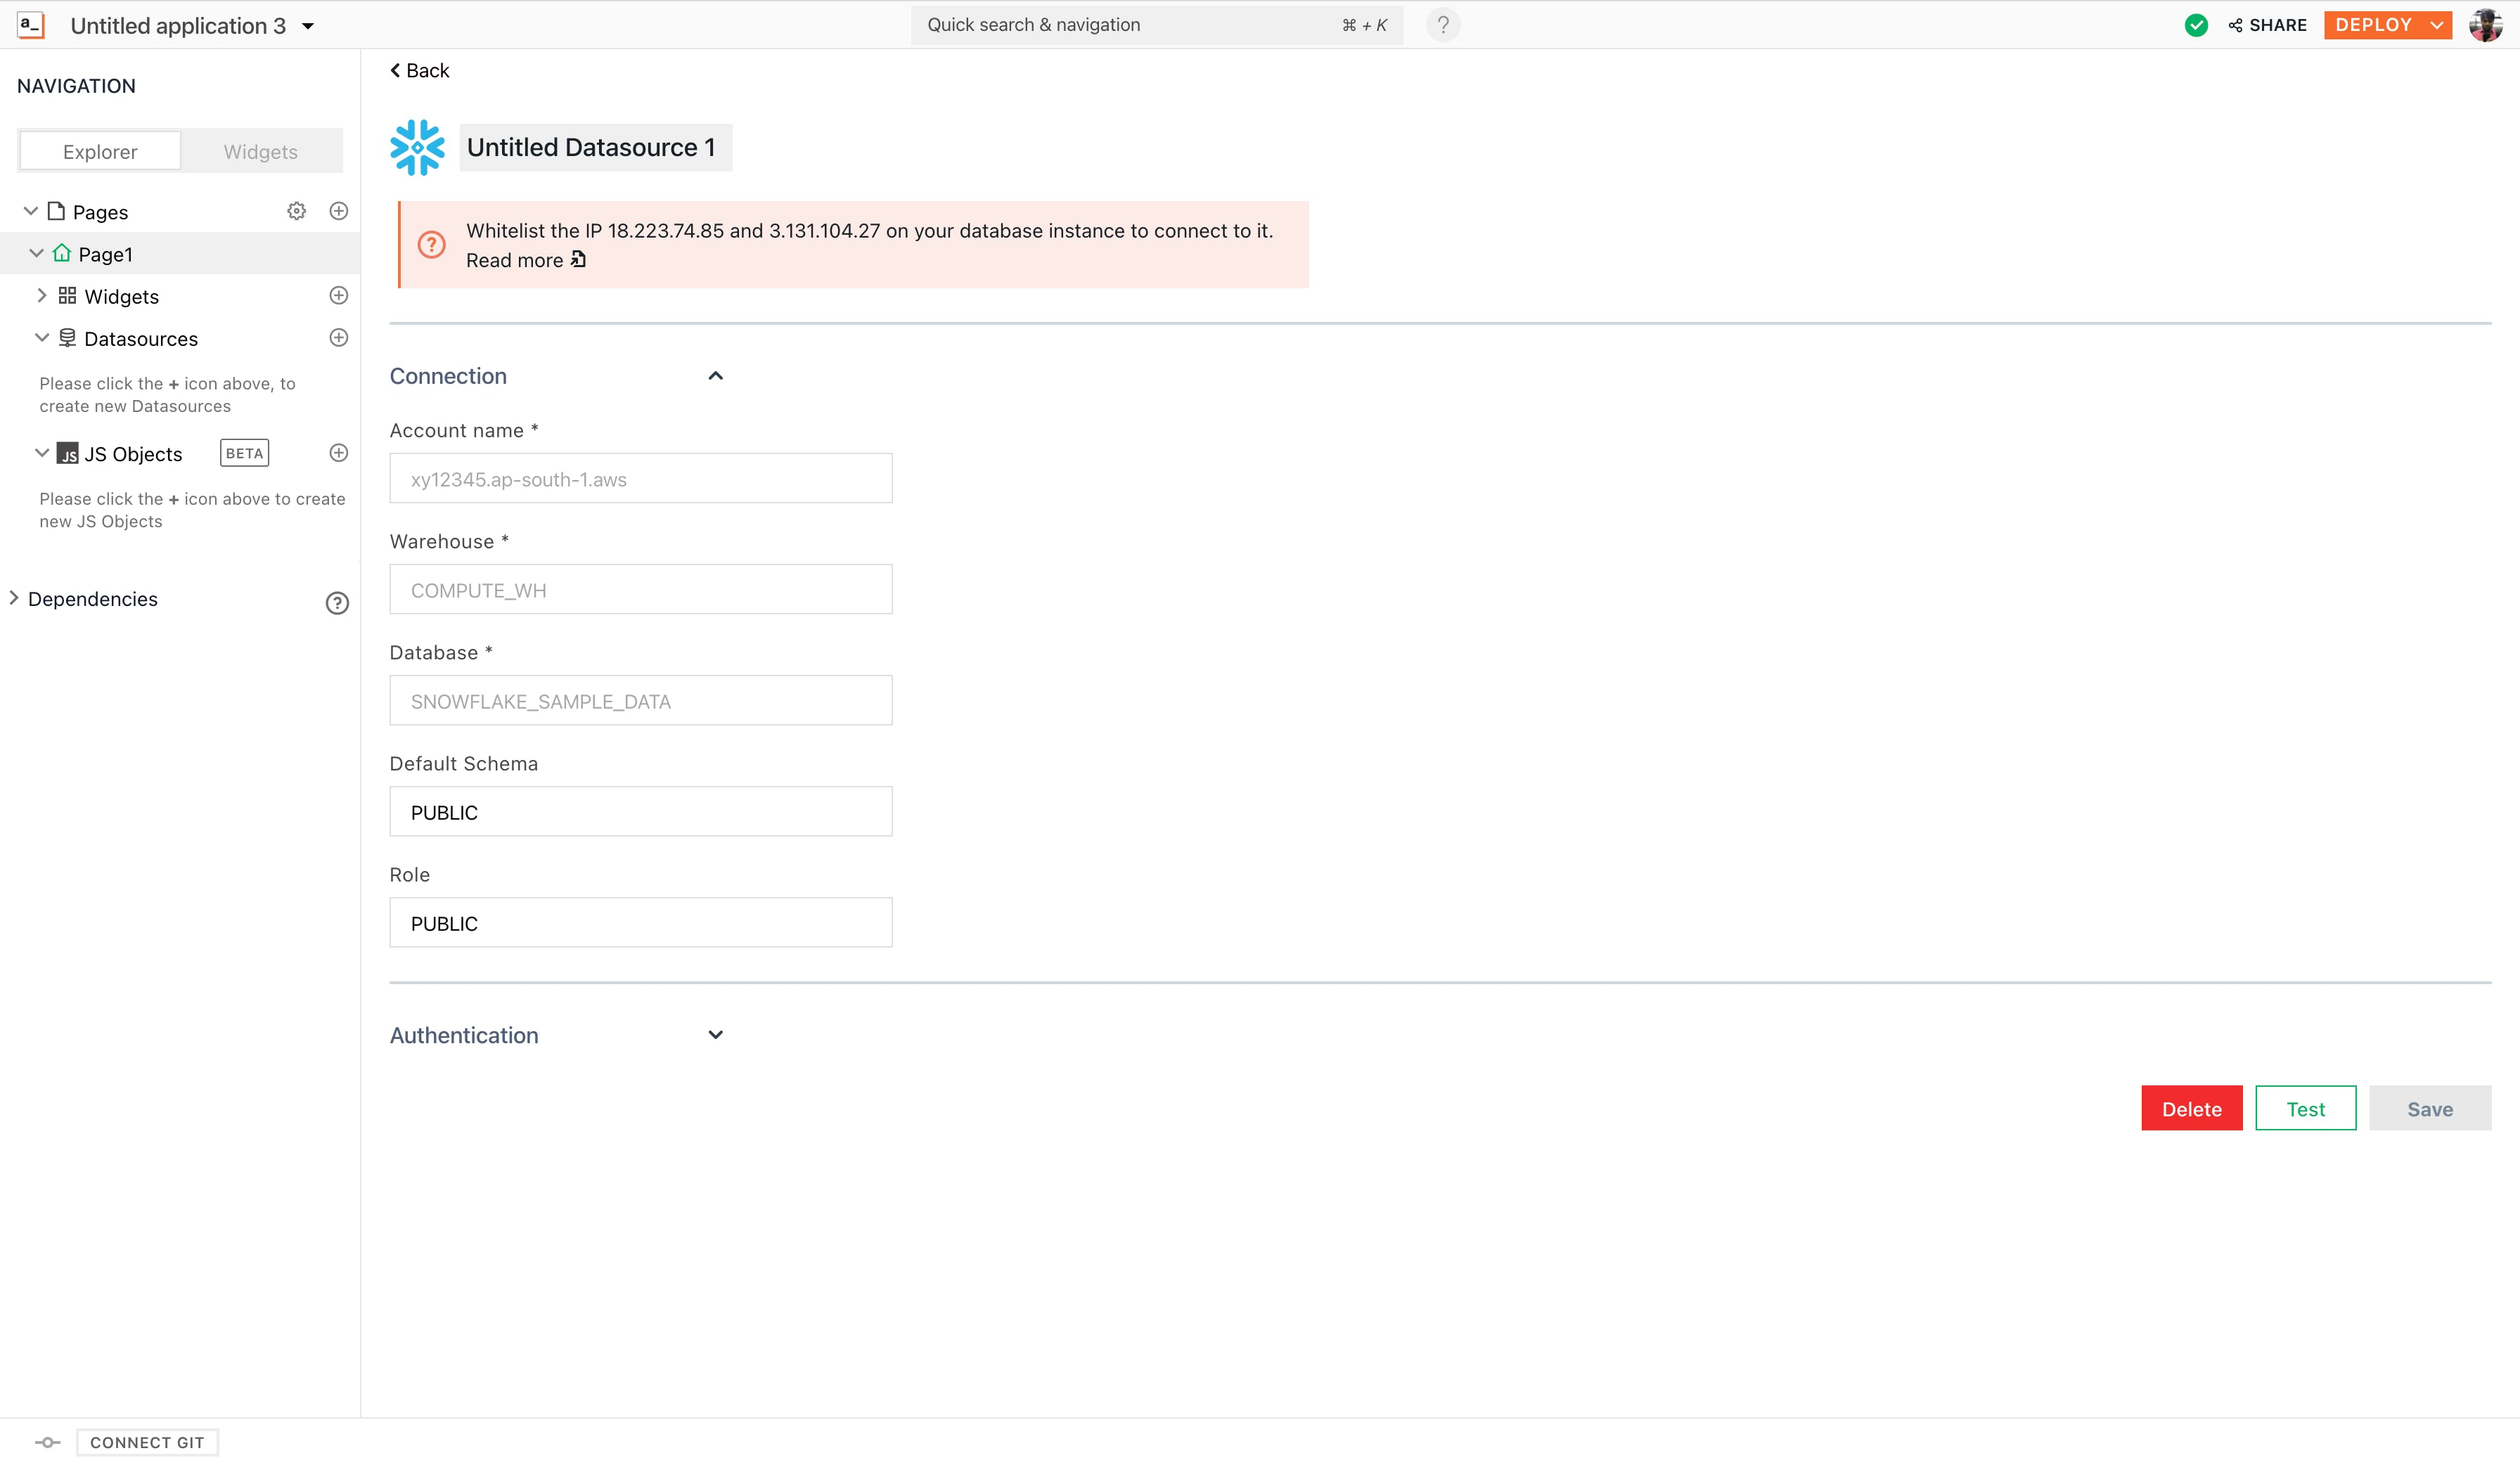
Task: Click the green status checkmark icon
Action: pos(2196,25)
